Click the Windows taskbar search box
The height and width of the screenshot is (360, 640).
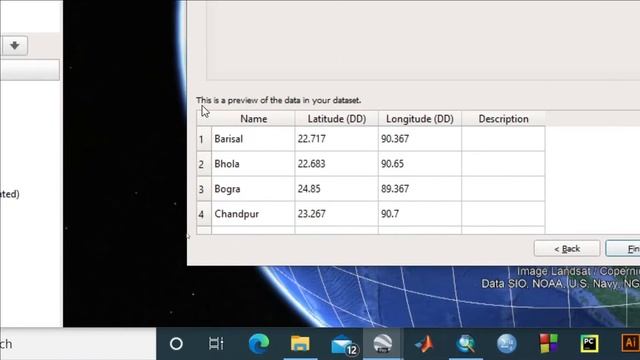78,344
